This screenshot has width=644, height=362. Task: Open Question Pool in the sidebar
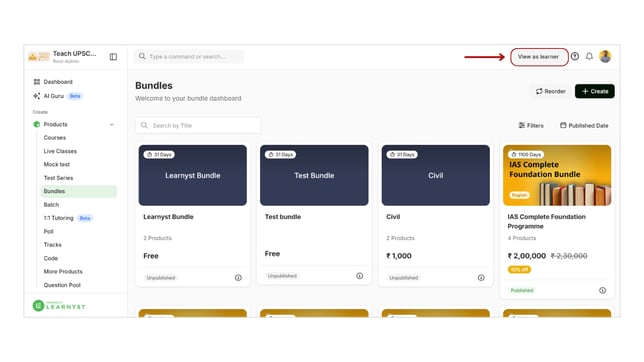(x=62, y=285)
